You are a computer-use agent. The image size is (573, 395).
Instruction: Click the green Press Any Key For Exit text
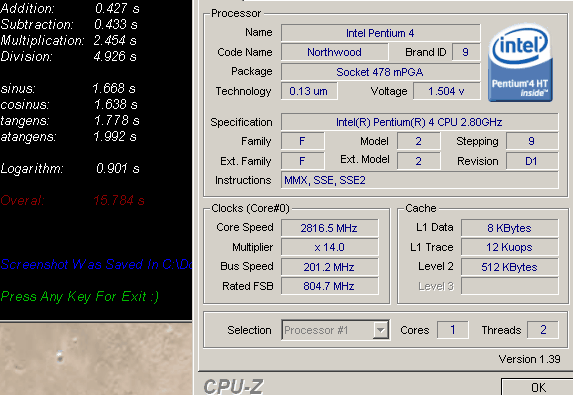coord(80,296)
